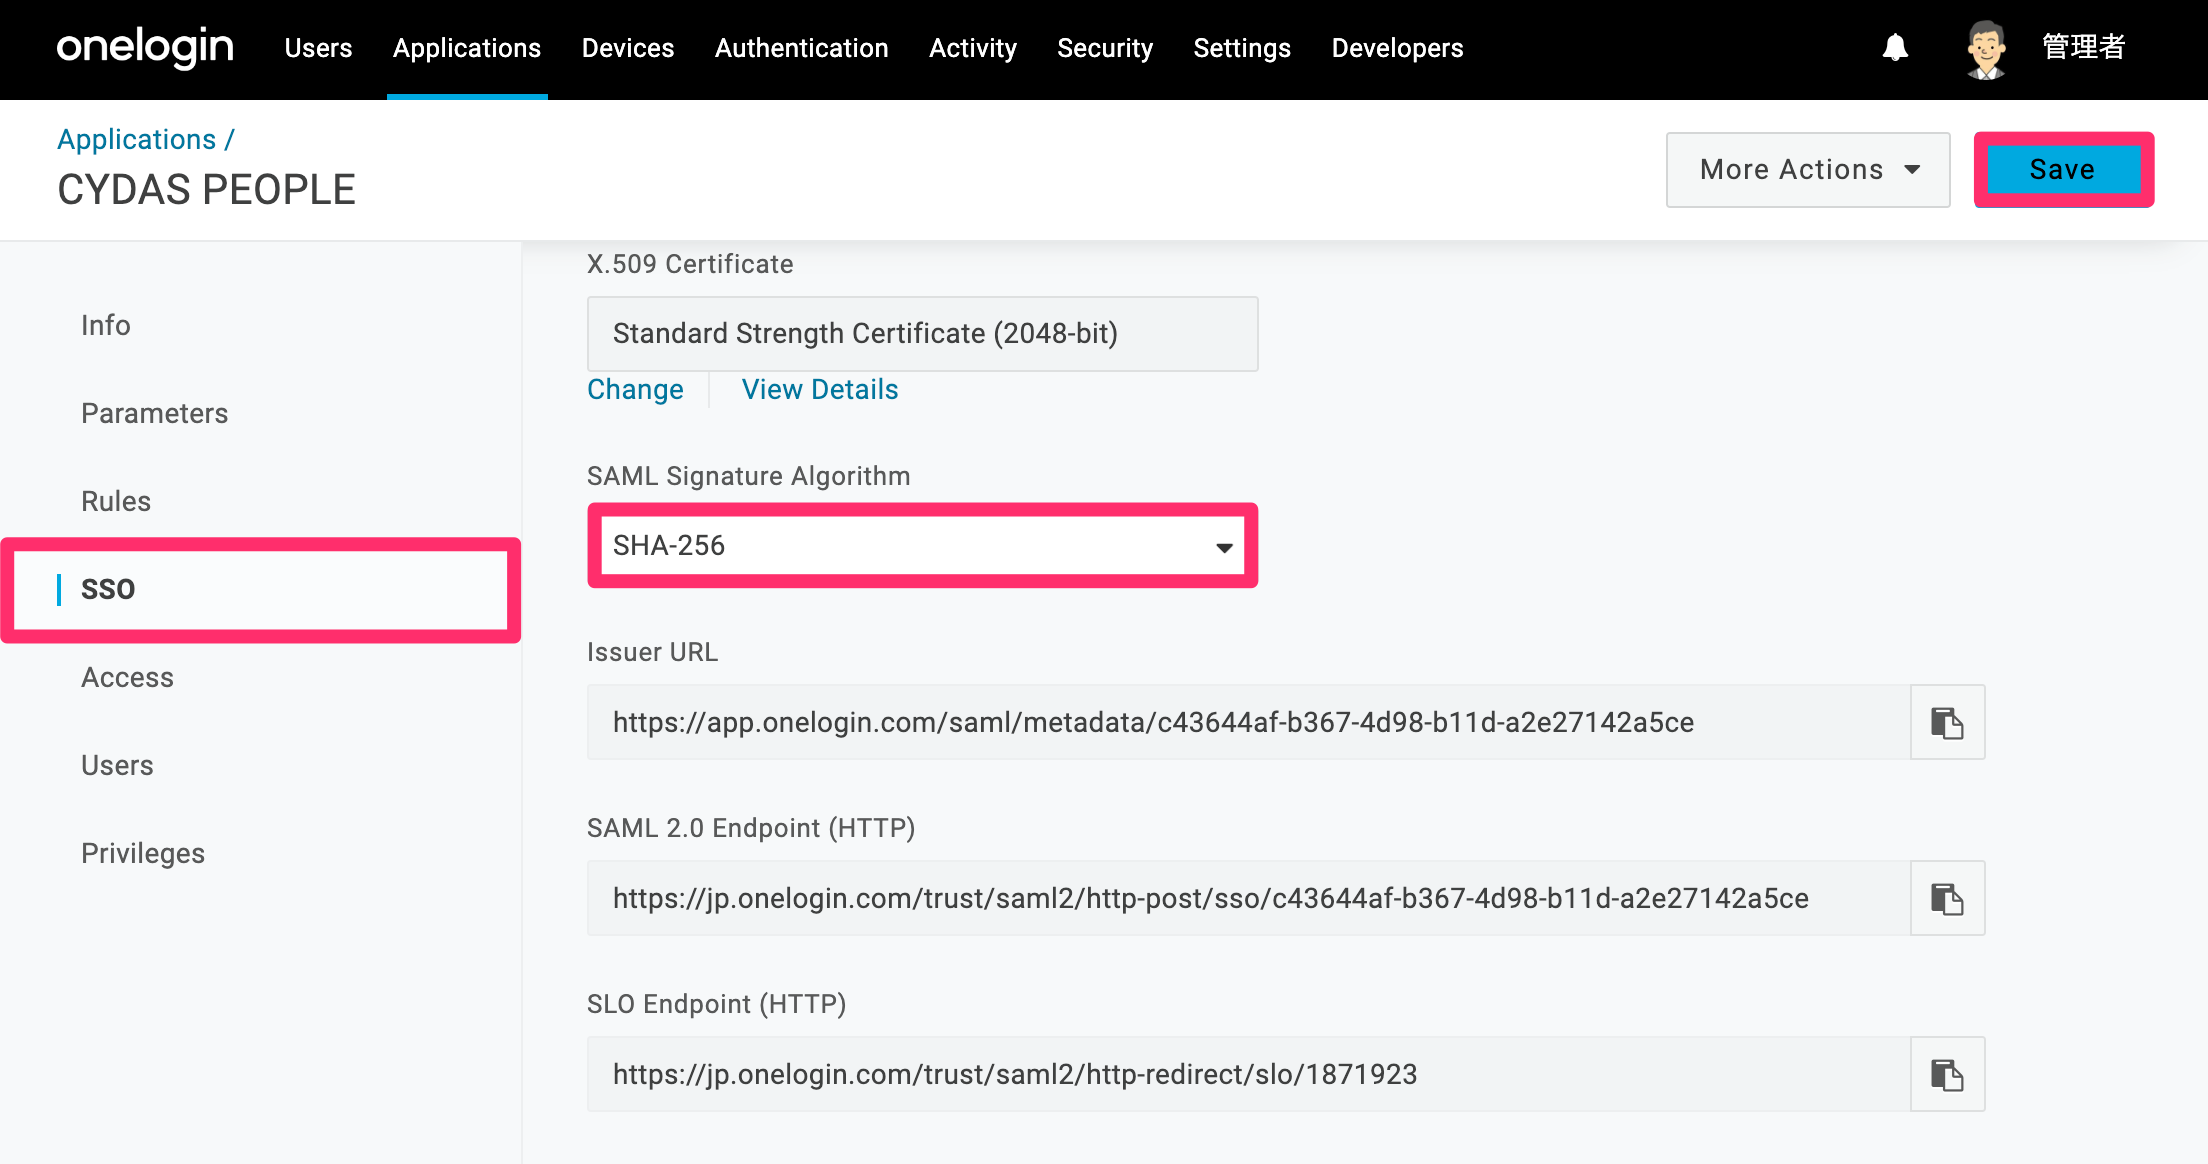Open the More Actions dropdown
Screen dimensions: 2208x1164
coord(1808,170)
